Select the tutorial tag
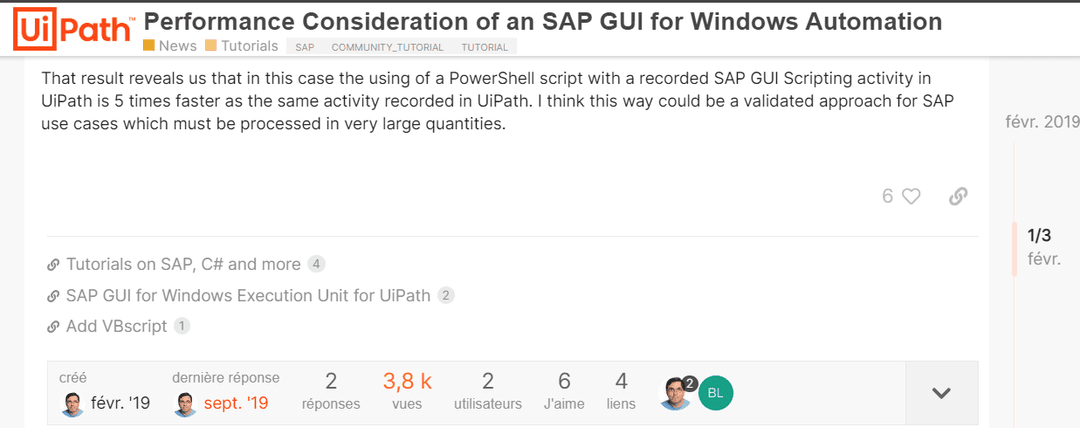Image resolution: width=1080 pixels, height=428 pixels. pos(484,47)
